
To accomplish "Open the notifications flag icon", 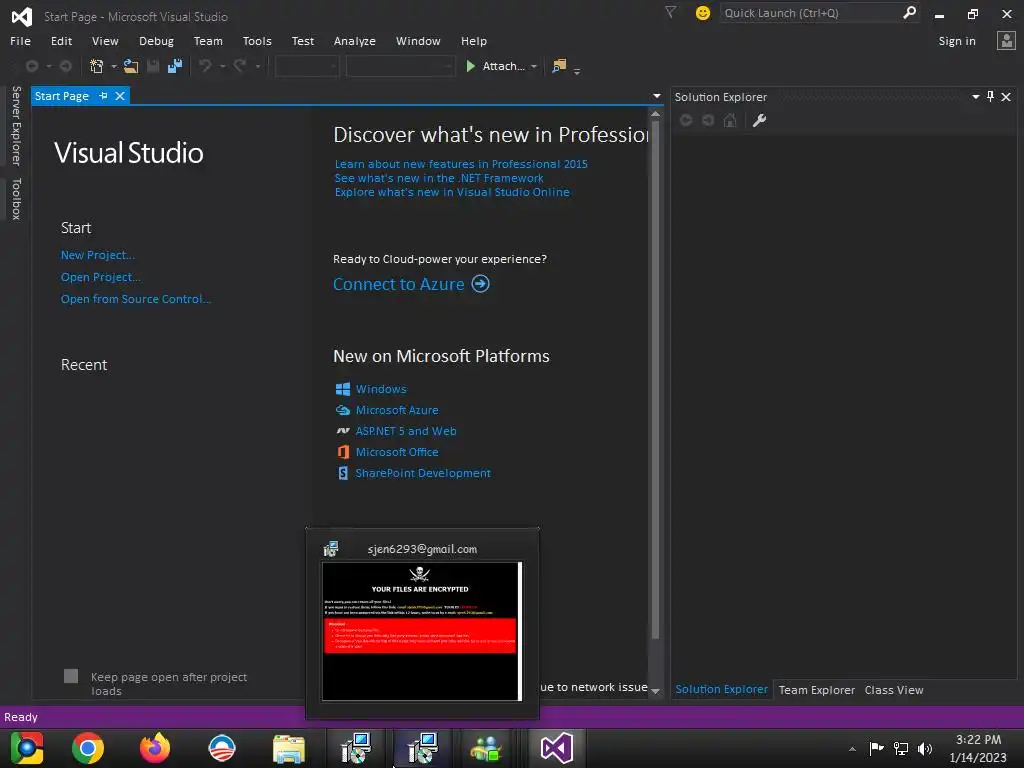I will pos(670,12).
